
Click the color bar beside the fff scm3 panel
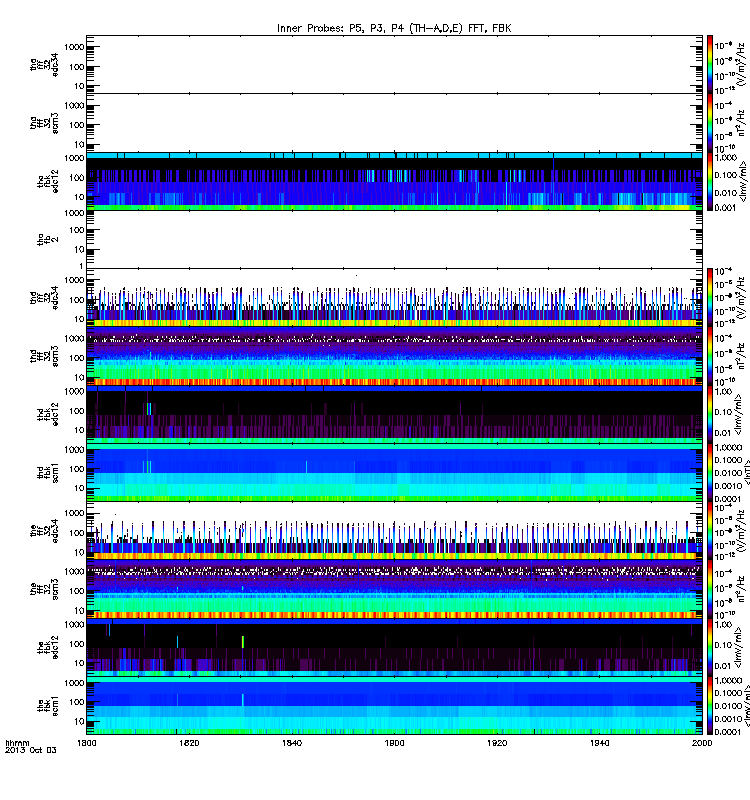tap(710, 589)
